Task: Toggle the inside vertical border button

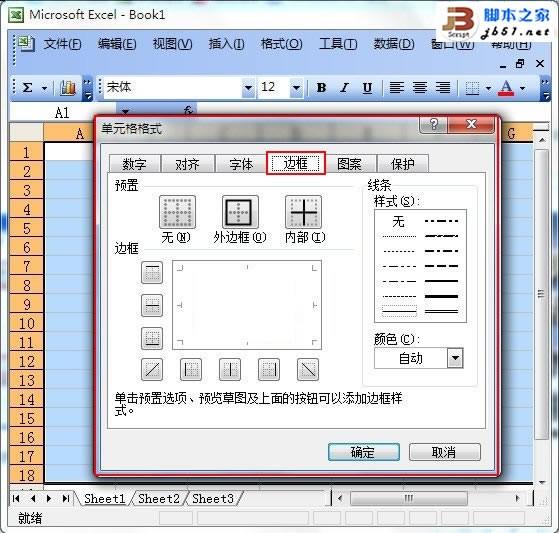Action: point(230,369)
